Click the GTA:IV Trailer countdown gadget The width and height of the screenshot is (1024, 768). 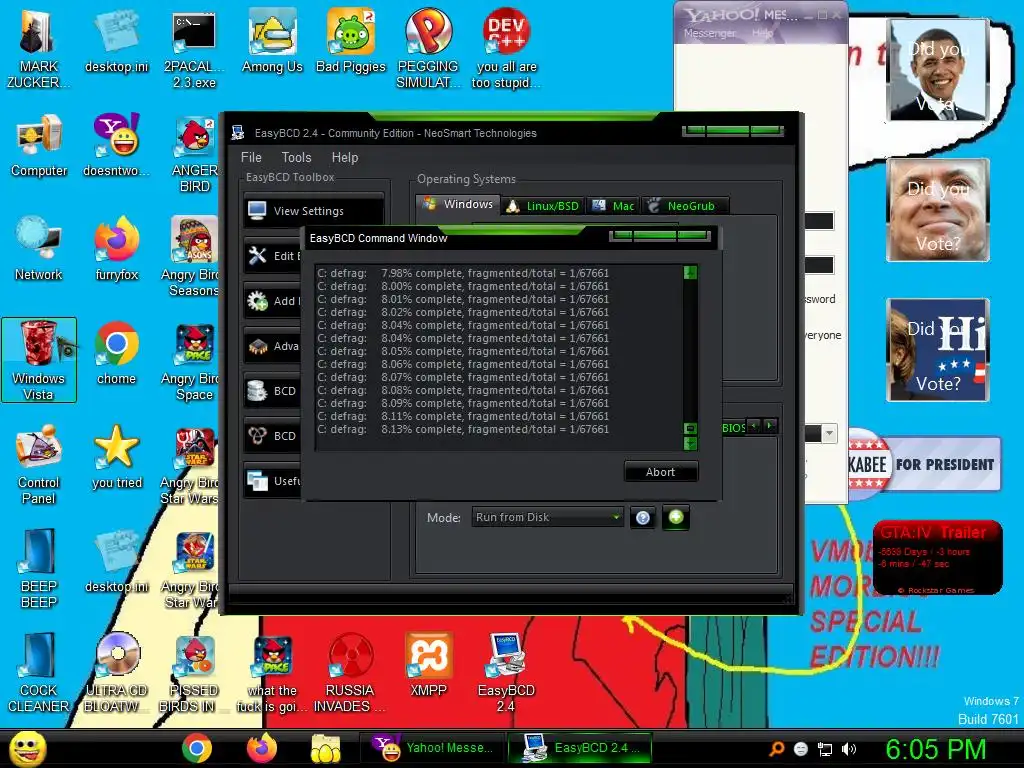(937, 558)
